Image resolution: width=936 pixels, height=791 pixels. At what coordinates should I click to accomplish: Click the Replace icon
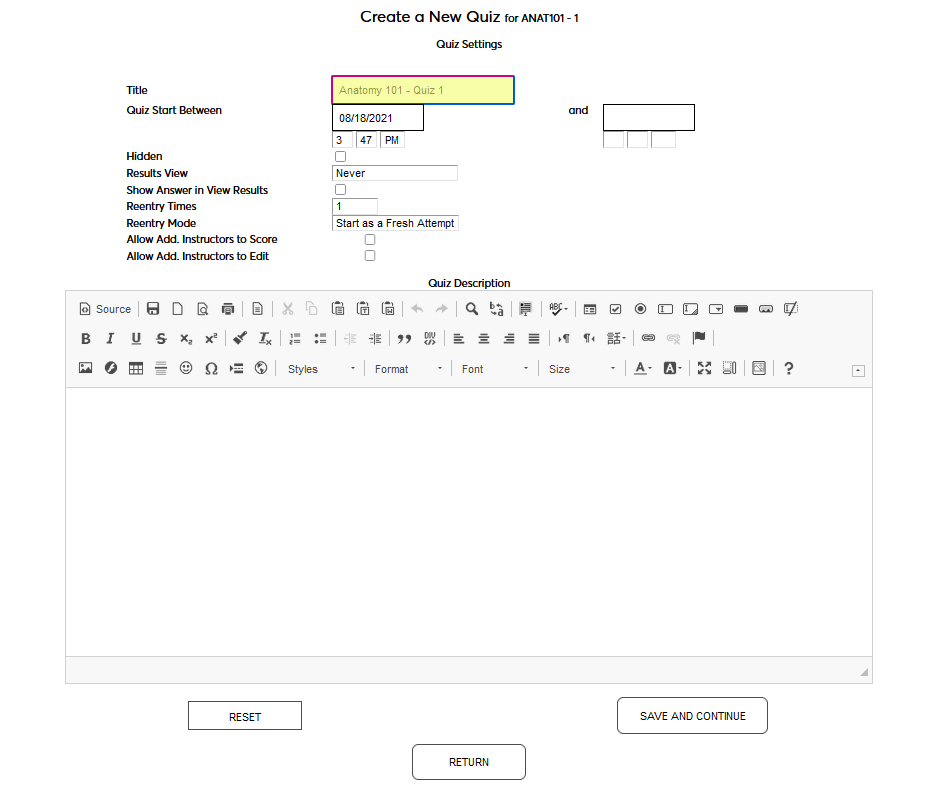(497, 309)
